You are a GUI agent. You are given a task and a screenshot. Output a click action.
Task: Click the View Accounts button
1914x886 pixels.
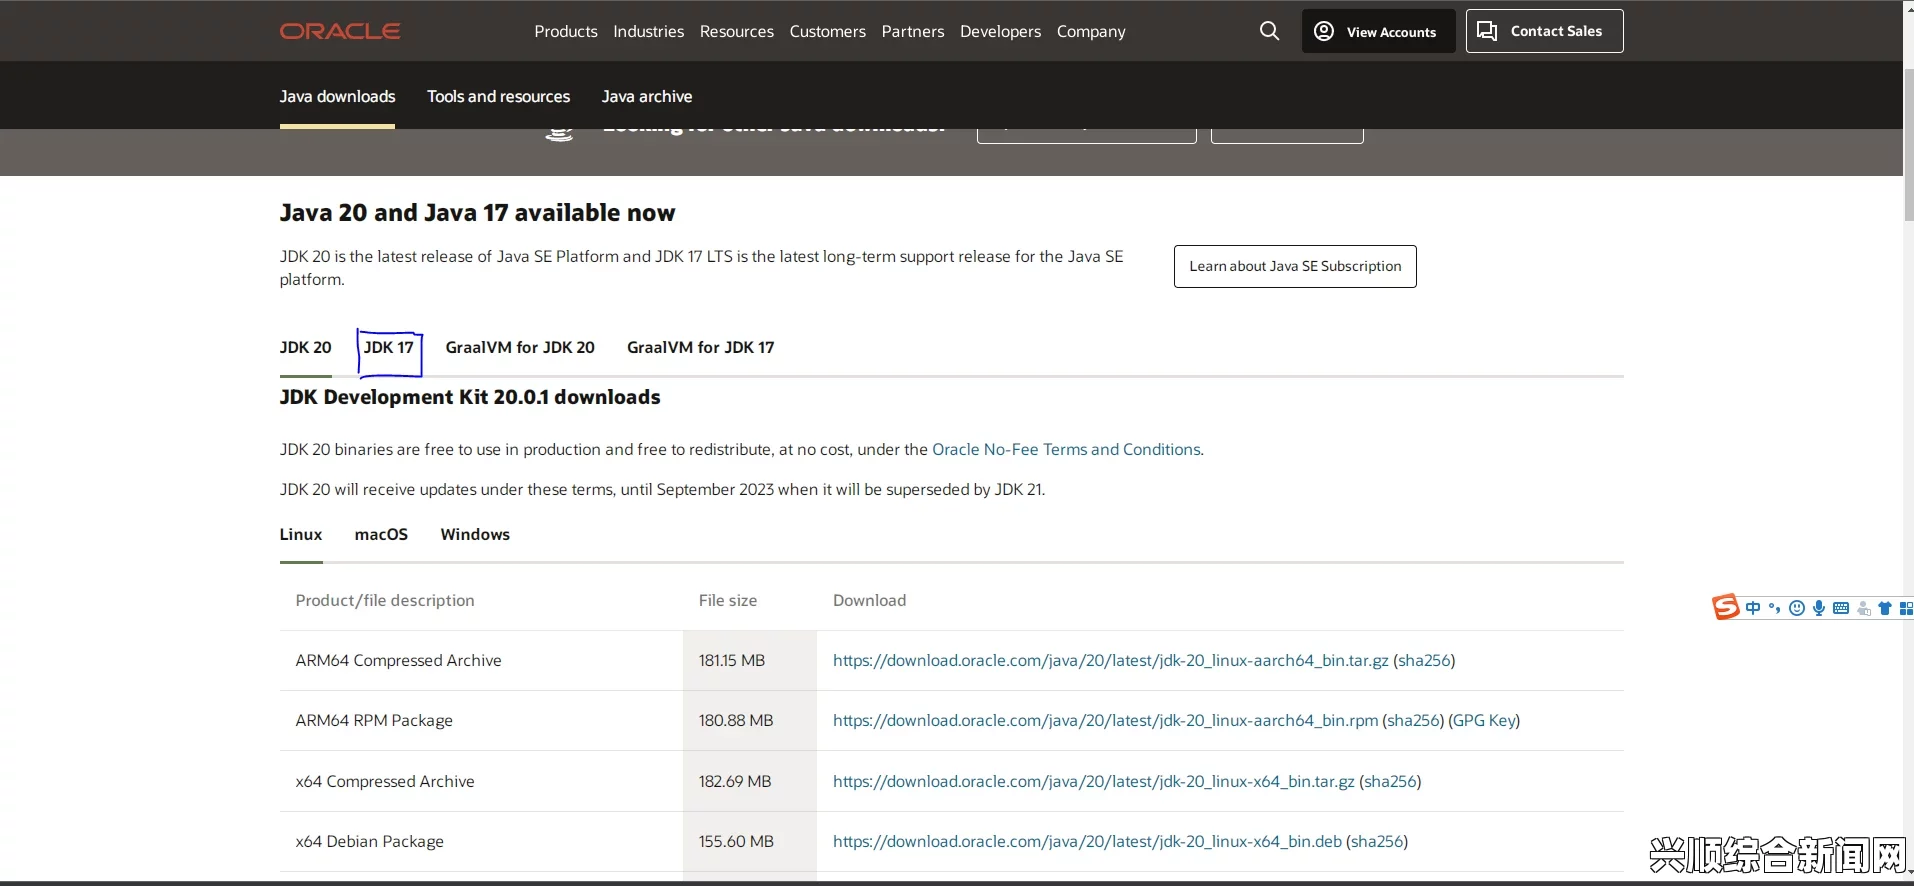(1378, 31)
